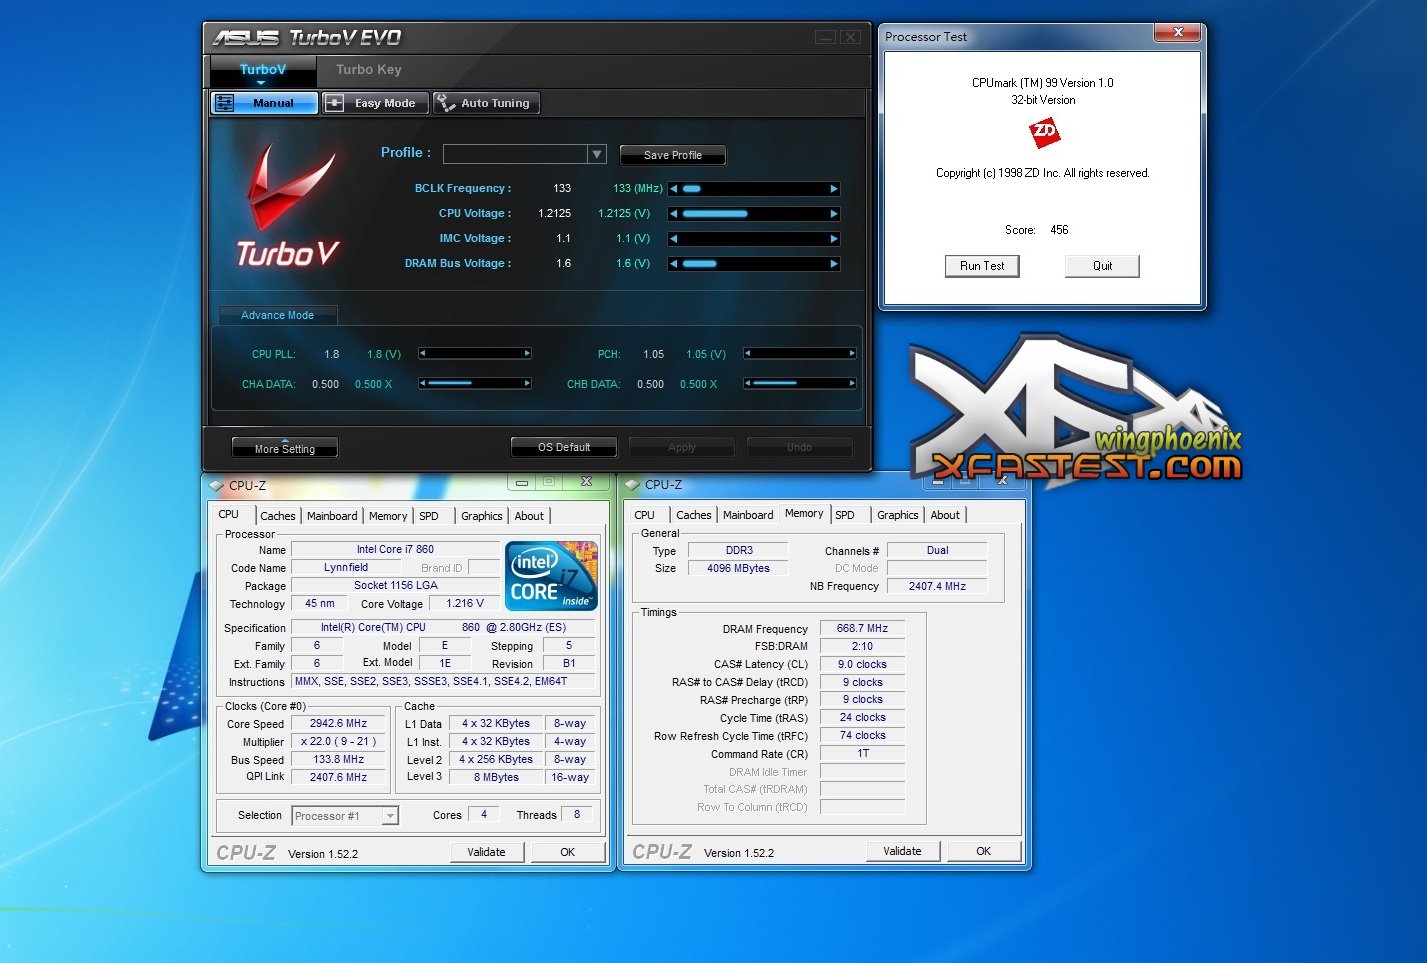Increase PCH voltage with right arrow
1427x963 pixels.
tap(852, 353)
